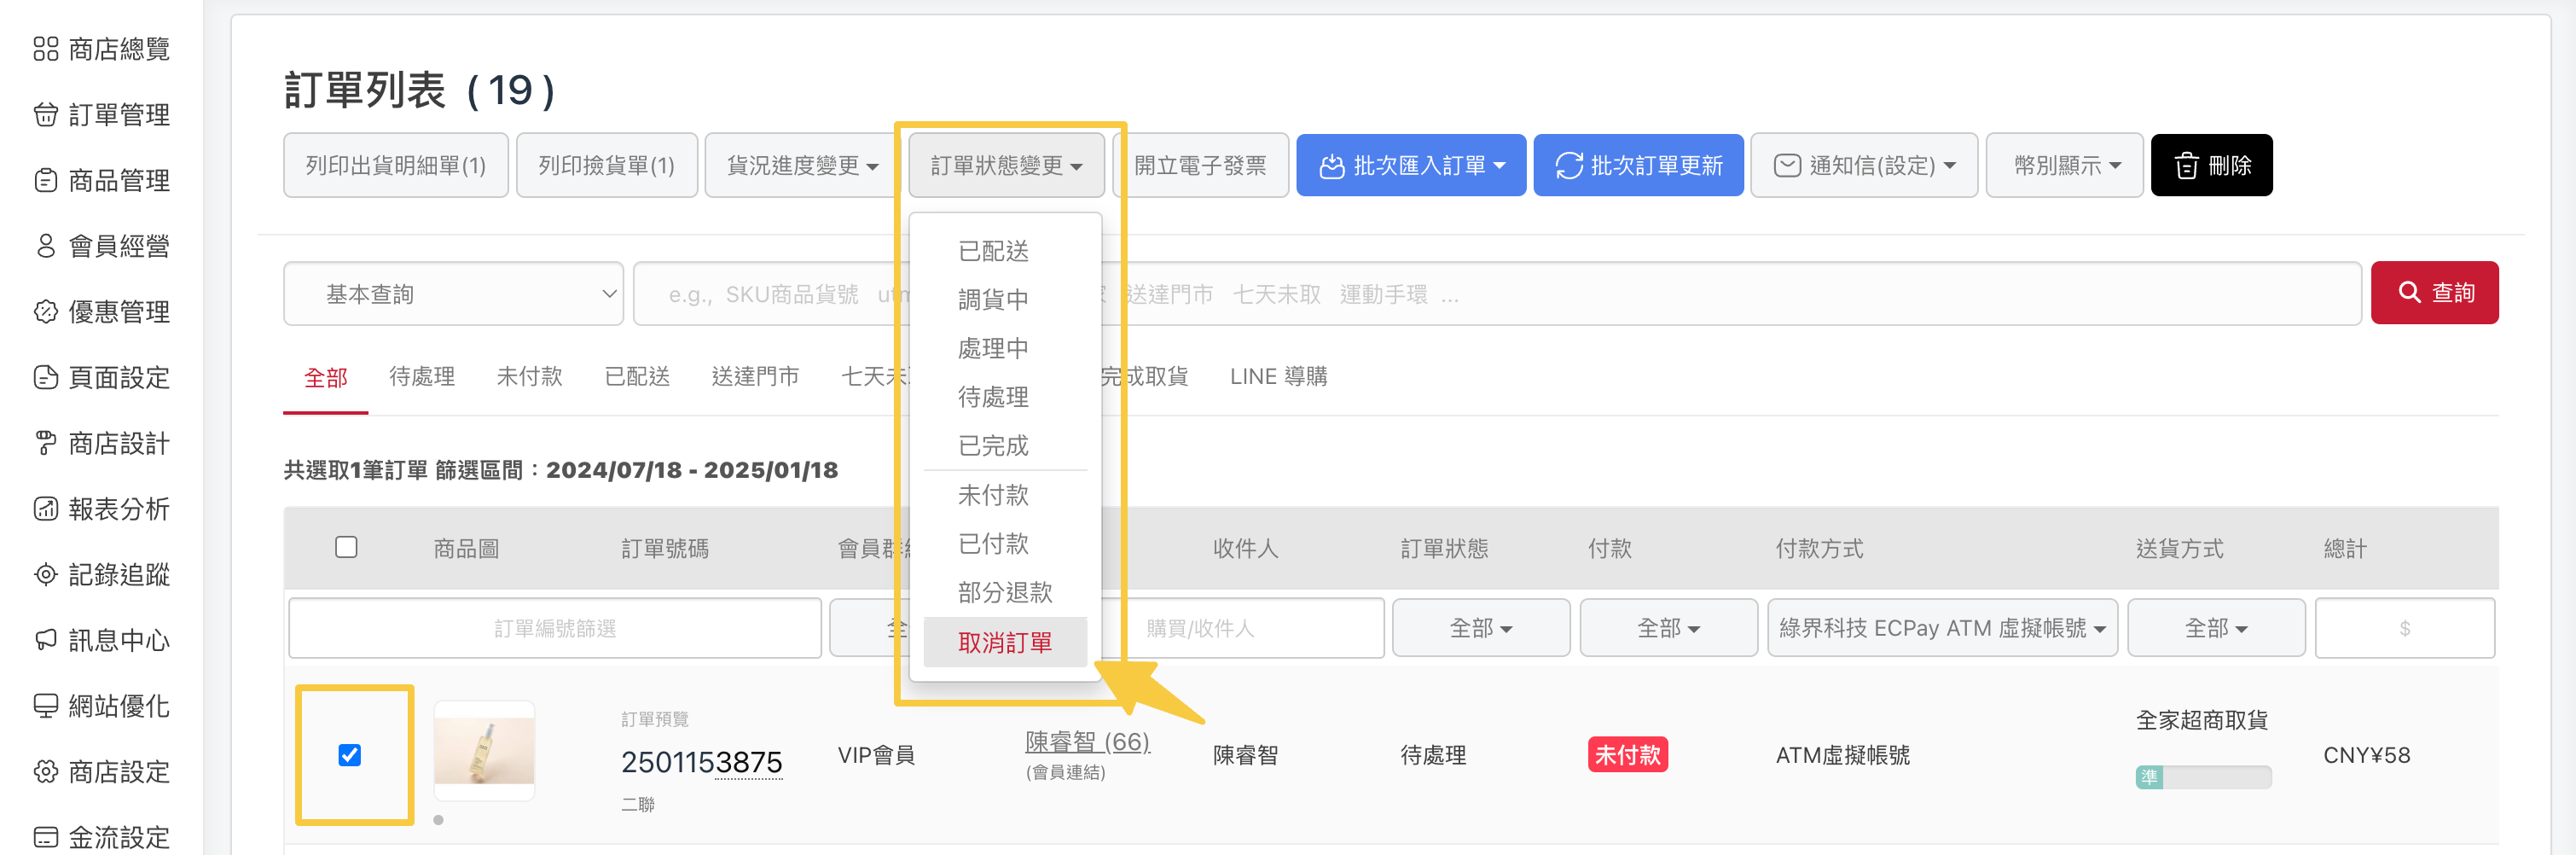Select 已配送 in status menu
This screenshot has height=855, width=2576.
[x=1005, y=251]
